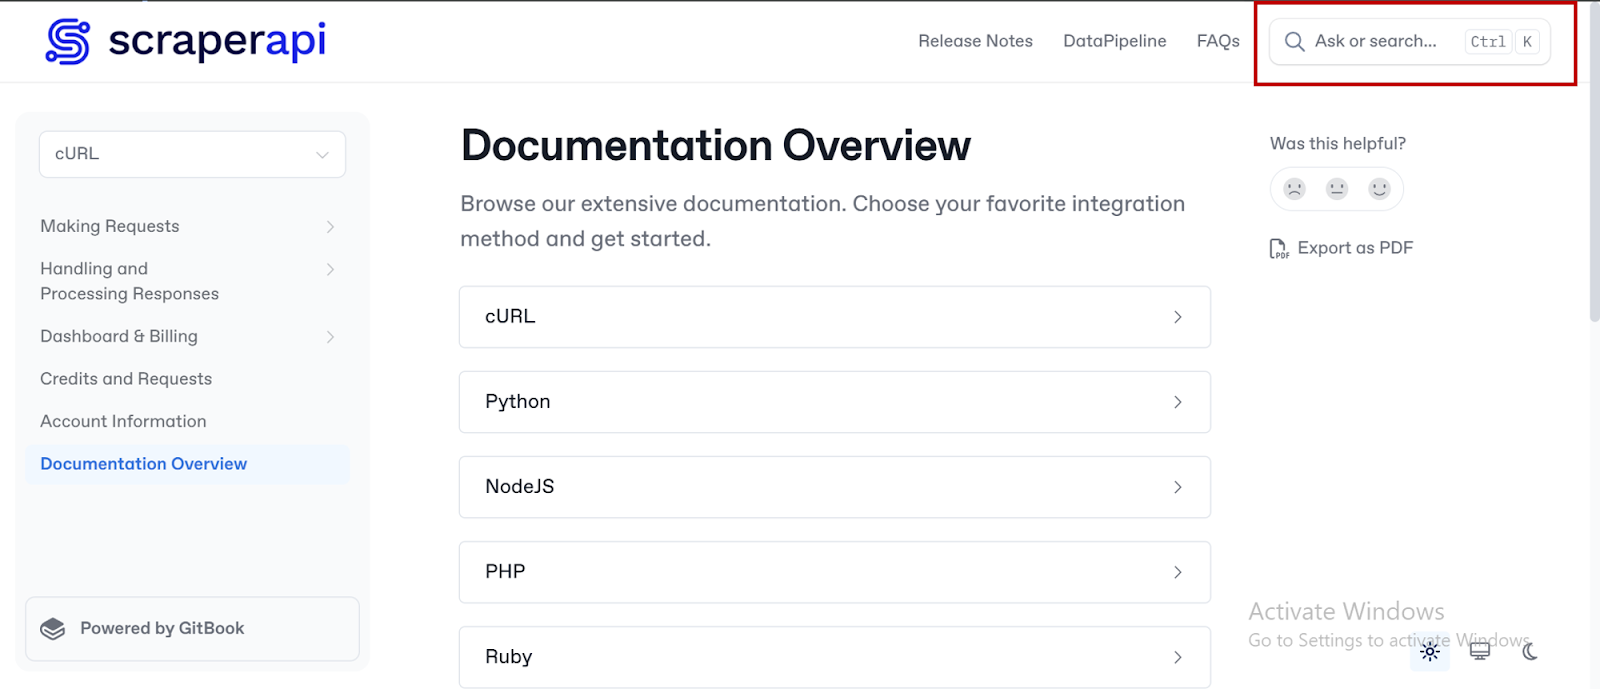Click the magnifying glass search icon
Viewport: 1600px width, 689px height.
click(1294, 42)
